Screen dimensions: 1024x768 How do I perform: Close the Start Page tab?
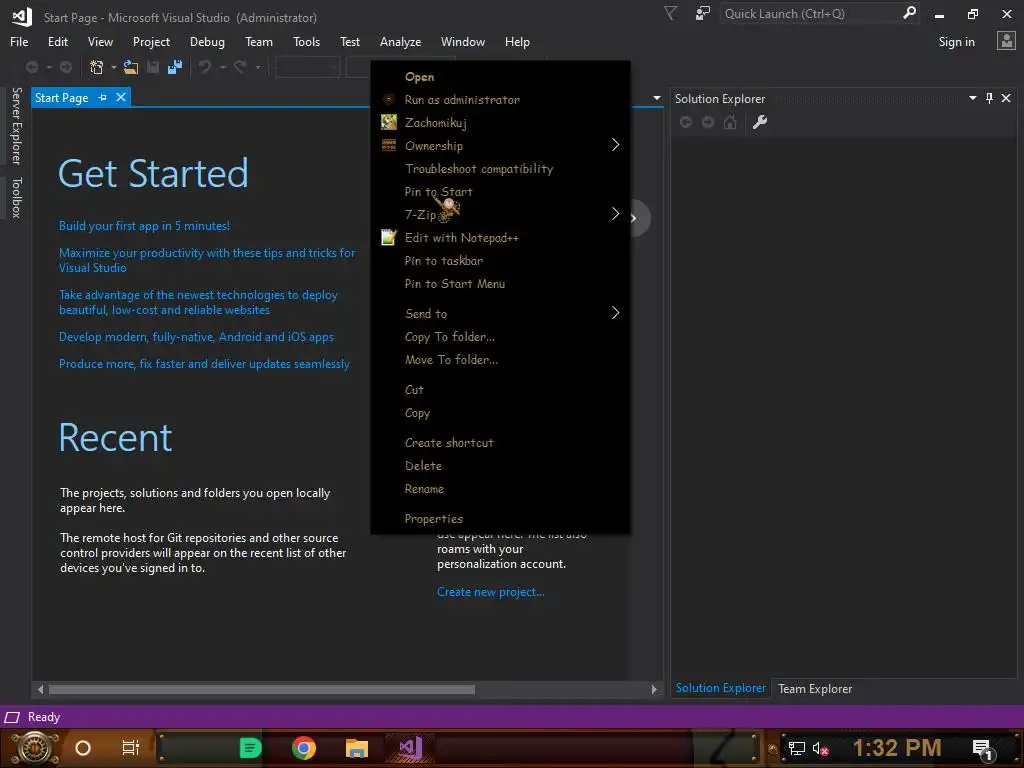(x=121, y=97)
